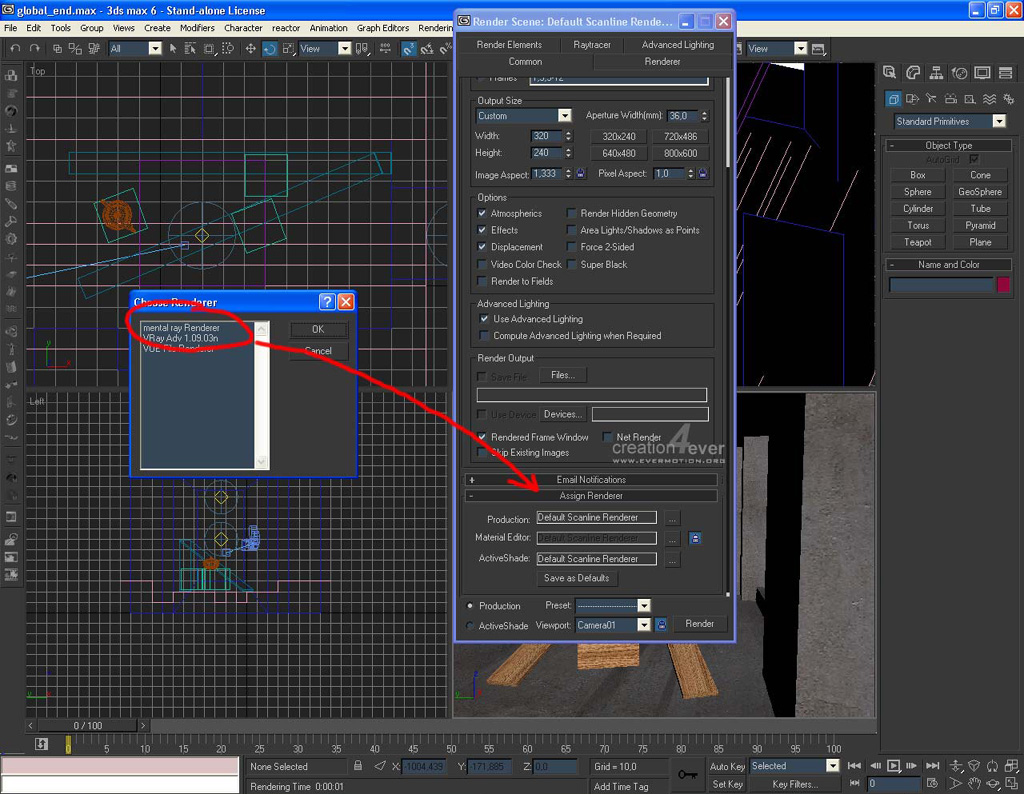The image size is (1024, 794).
Task: Click the Set Keys key icon
Action: pos(688,774)
